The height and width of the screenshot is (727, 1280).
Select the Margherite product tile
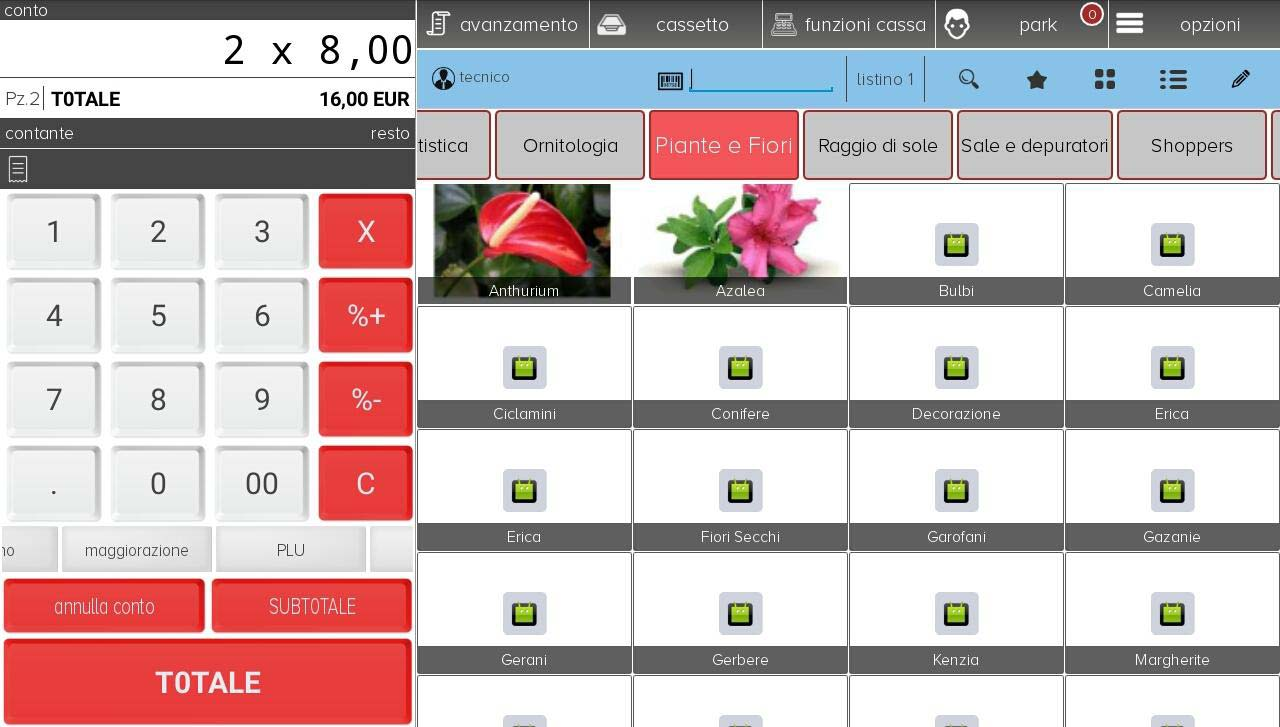click(1172, 613)
